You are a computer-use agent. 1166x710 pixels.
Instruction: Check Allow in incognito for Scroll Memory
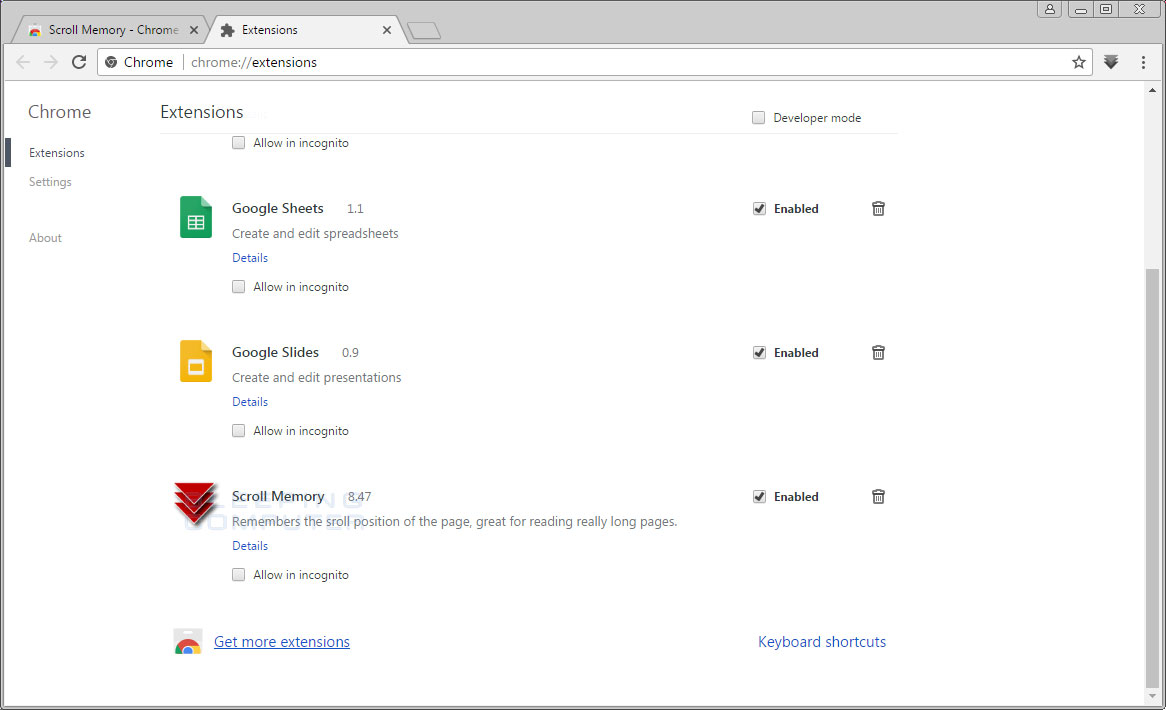coord(238,574)
